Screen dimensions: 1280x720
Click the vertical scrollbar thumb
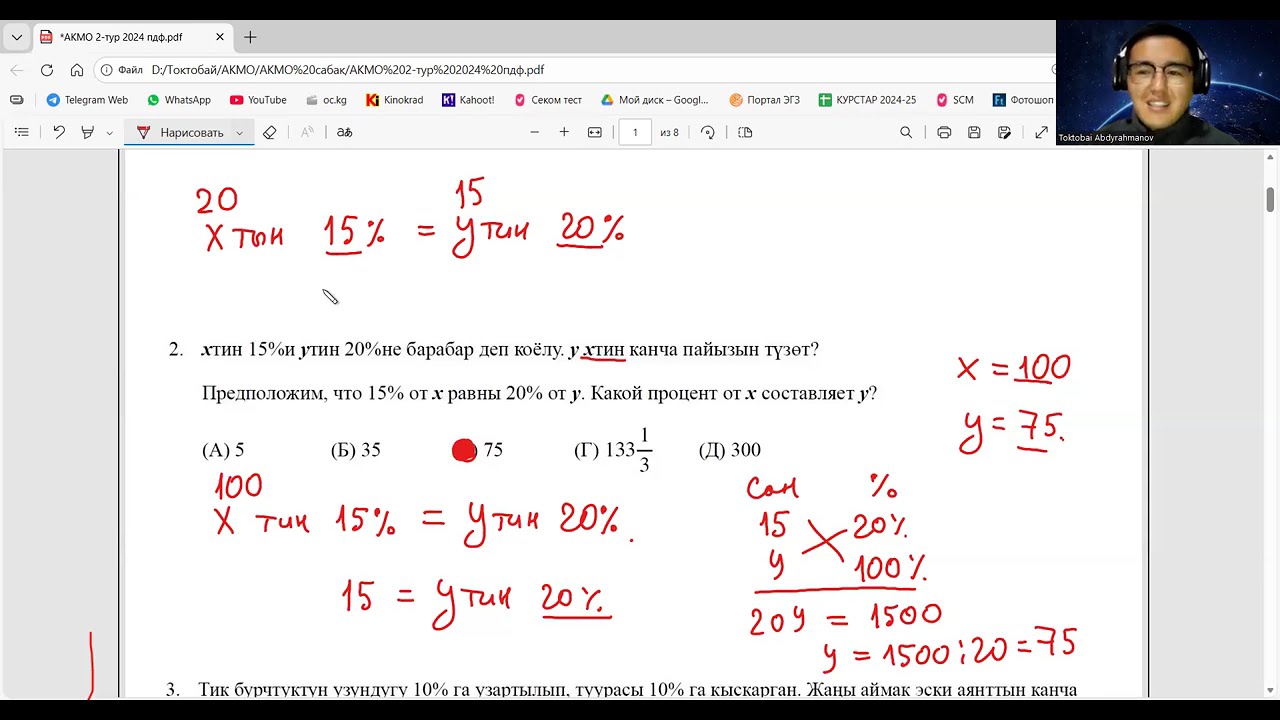1271,199
